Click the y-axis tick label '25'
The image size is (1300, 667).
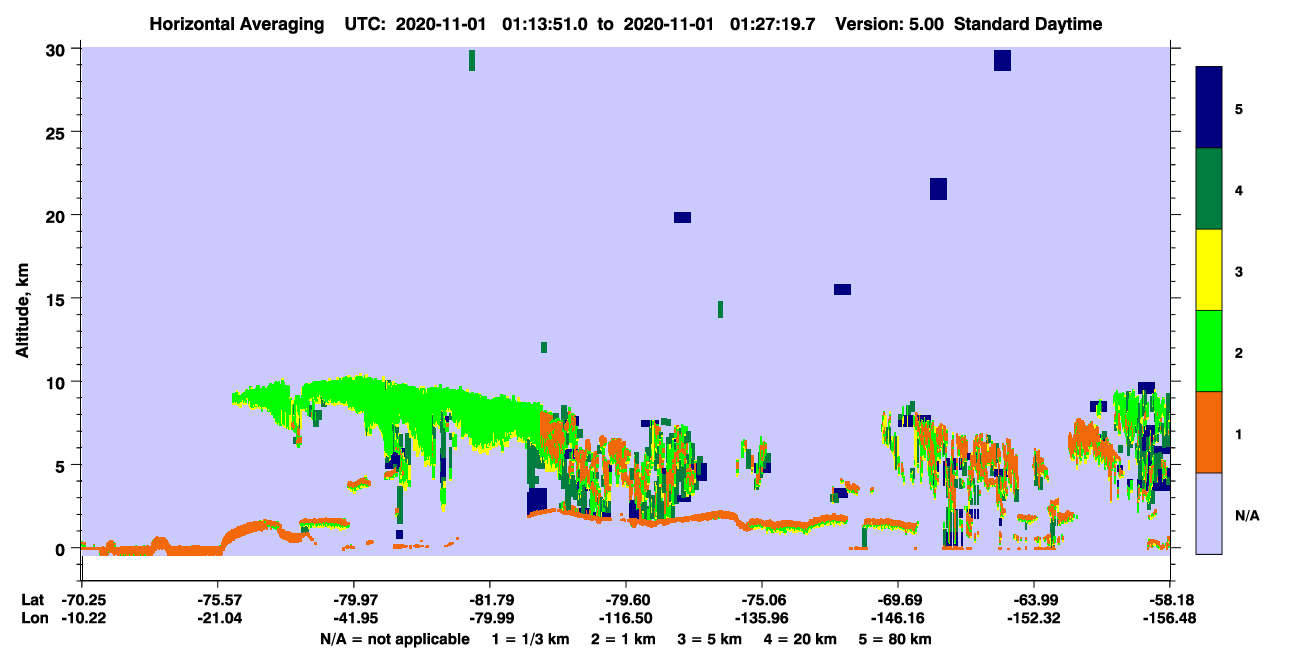(x=58, y=132)
